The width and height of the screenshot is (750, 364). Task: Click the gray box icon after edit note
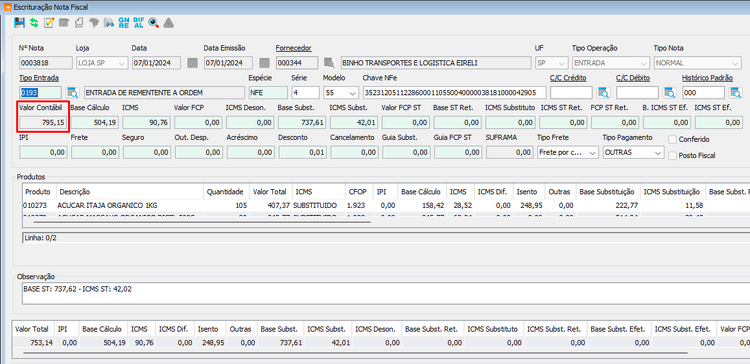click(64, 22)
